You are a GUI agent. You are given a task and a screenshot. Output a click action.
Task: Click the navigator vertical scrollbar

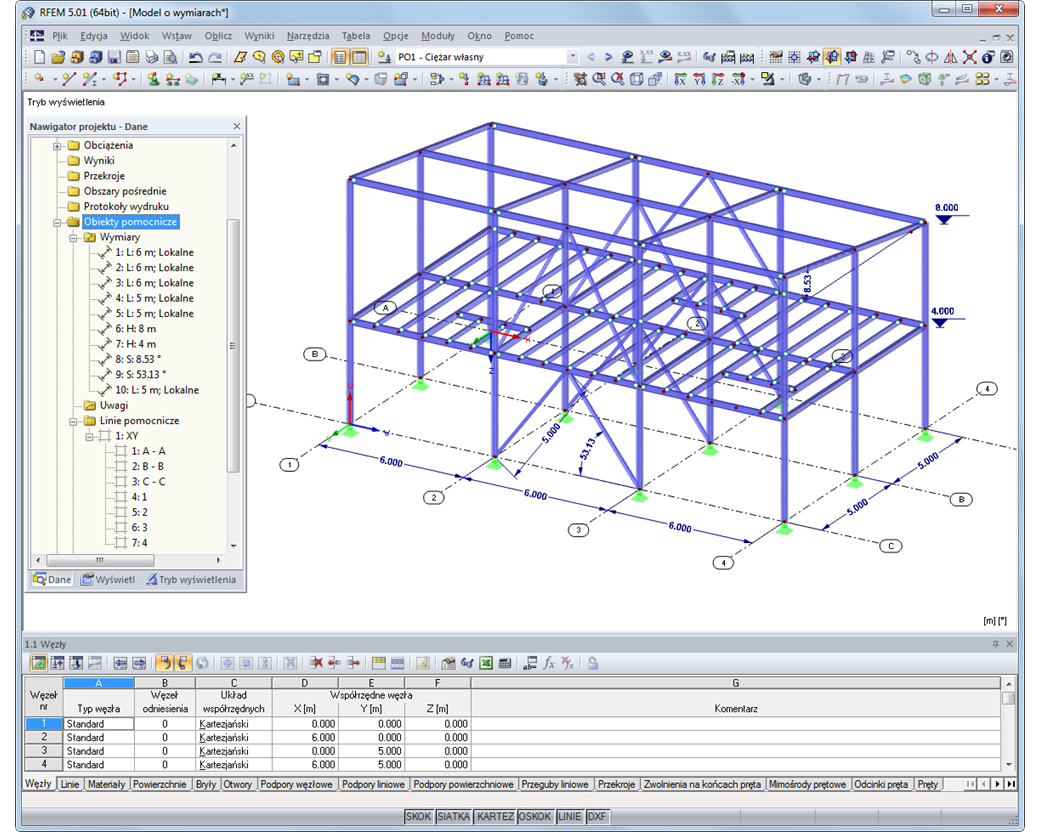[x=233, y=345]
